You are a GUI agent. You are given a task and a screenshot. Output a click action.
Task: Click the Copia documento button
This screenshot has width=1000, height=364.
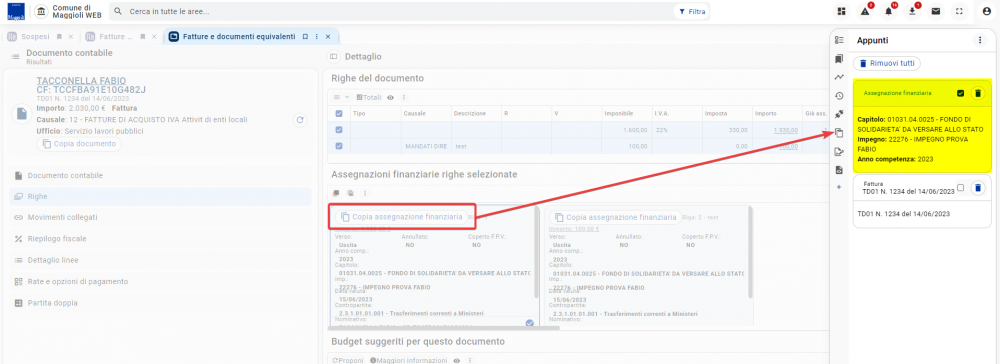pyautogui.click(x=79, y=144)
